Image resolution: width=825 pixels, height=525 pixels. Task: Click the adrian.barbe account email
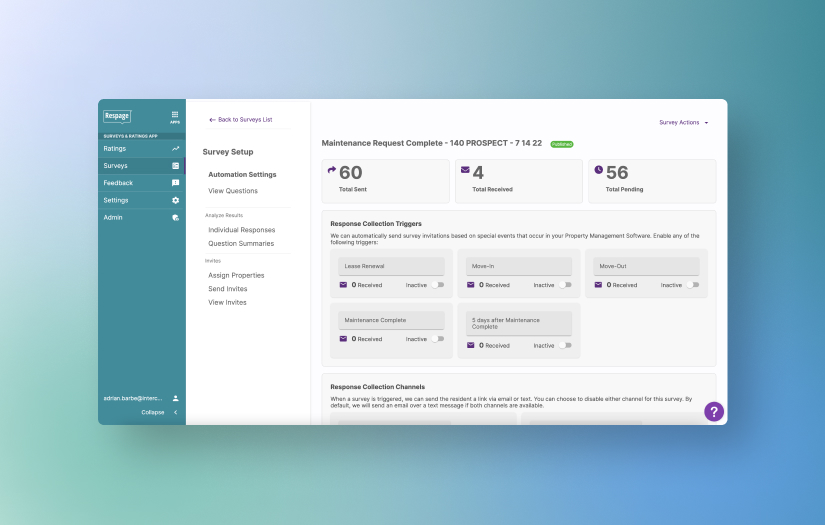click(x=133, y=398)
